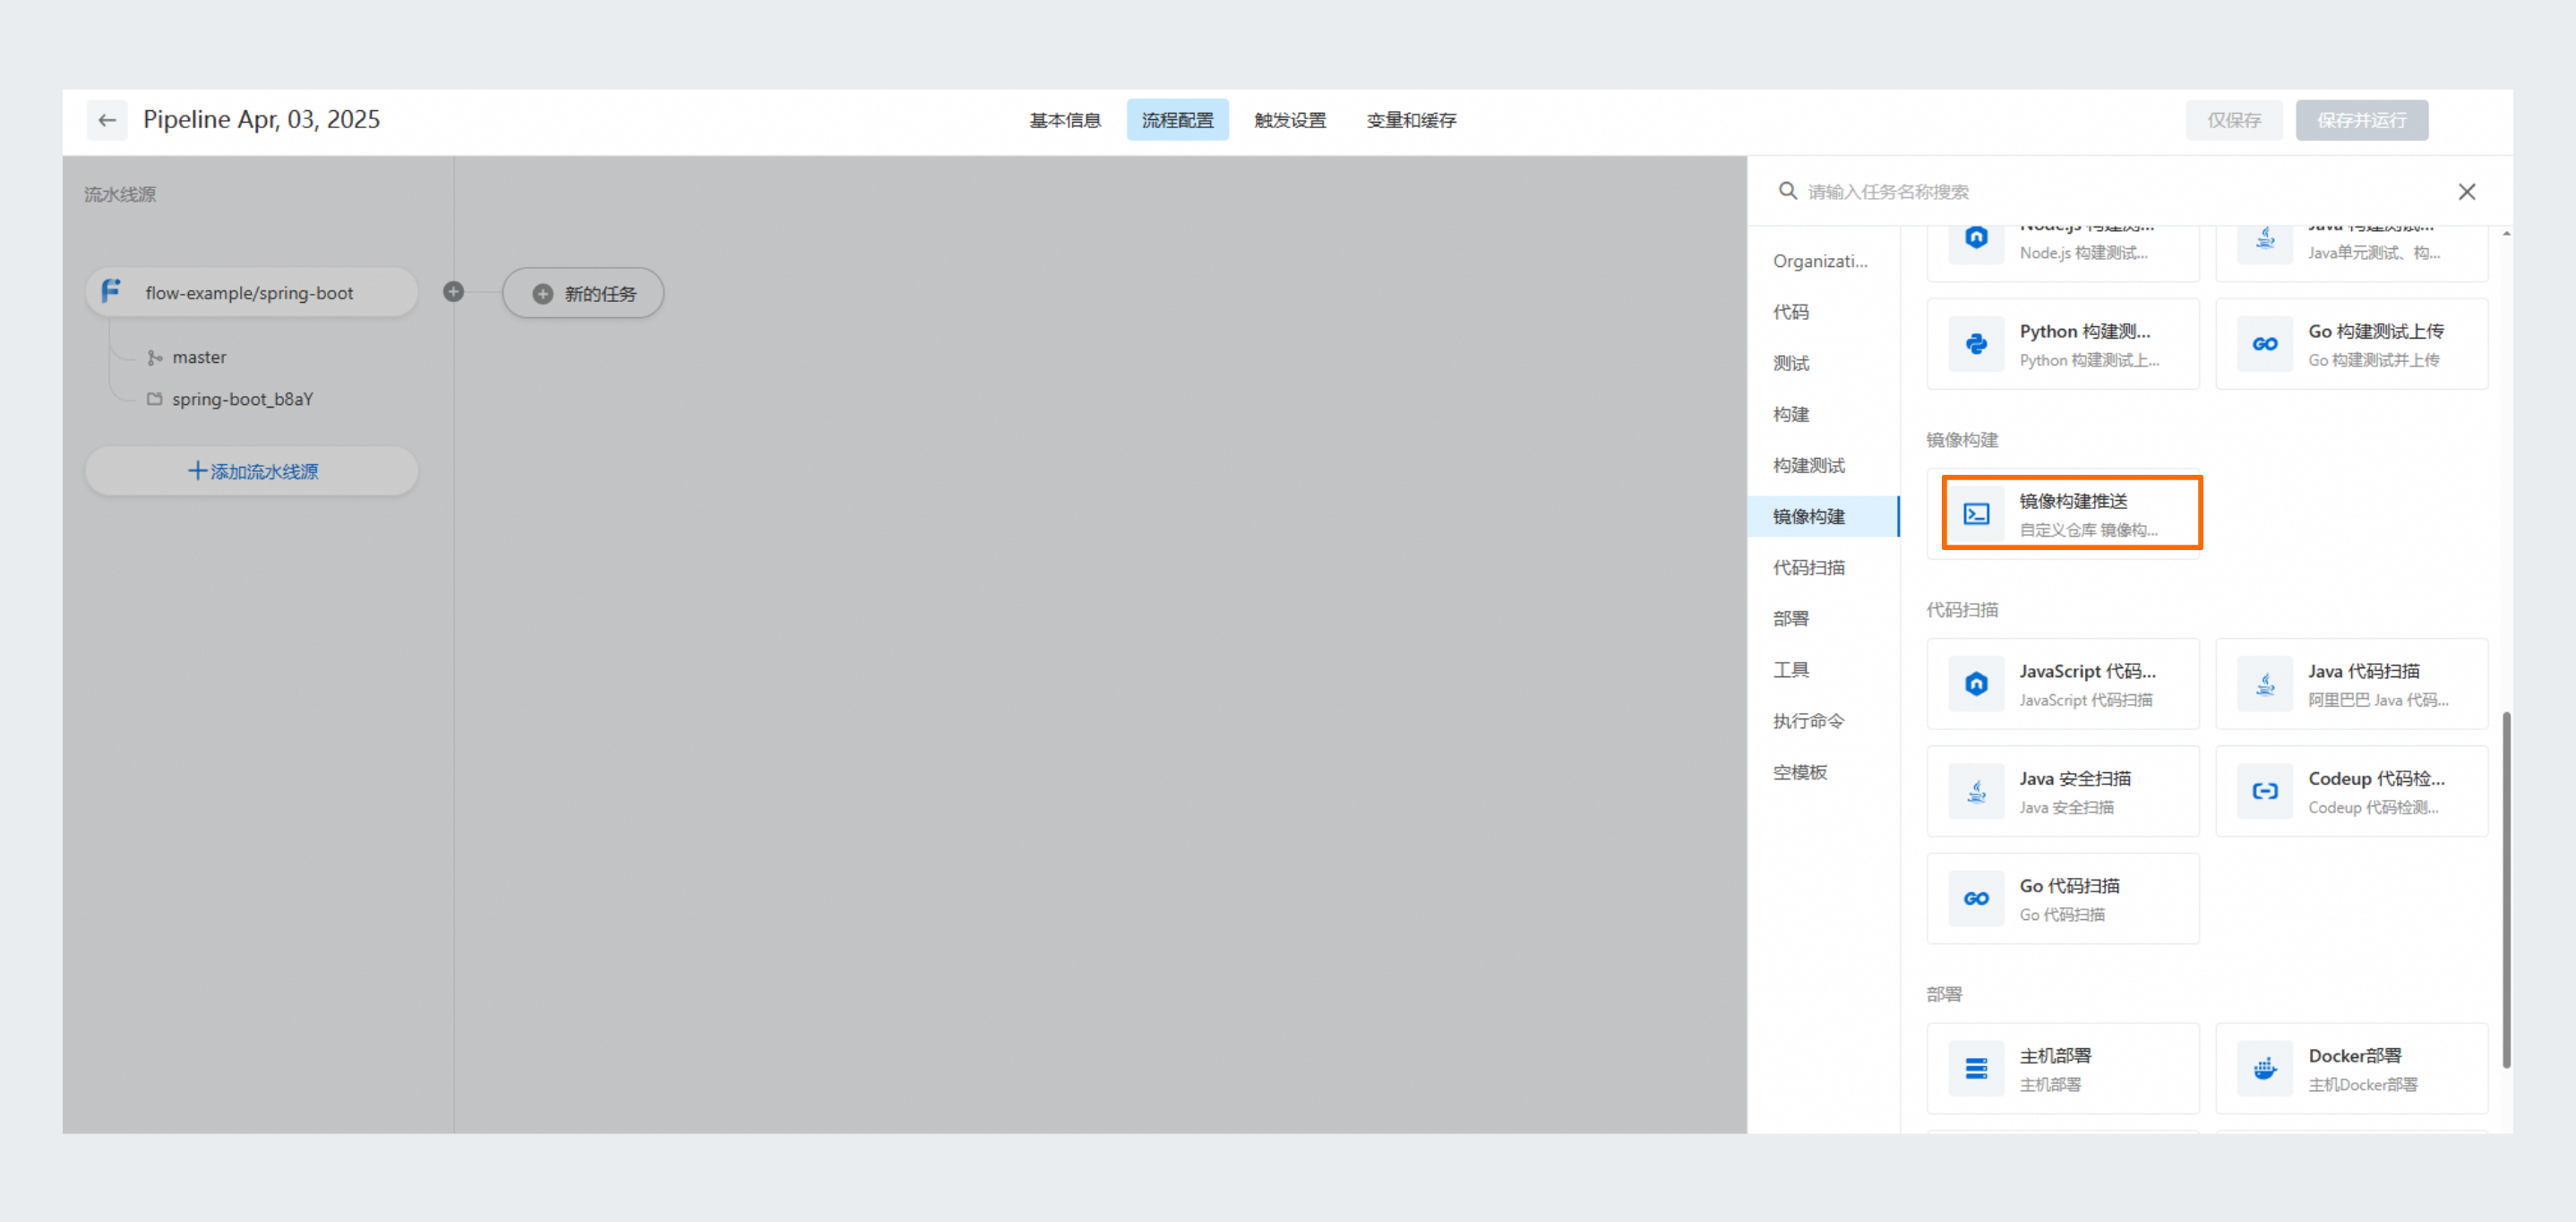The width and height of the screenshot is (2576, 1222).
Task: Select the JavaScript 代码扫描 task
Action: (2062, 684)
